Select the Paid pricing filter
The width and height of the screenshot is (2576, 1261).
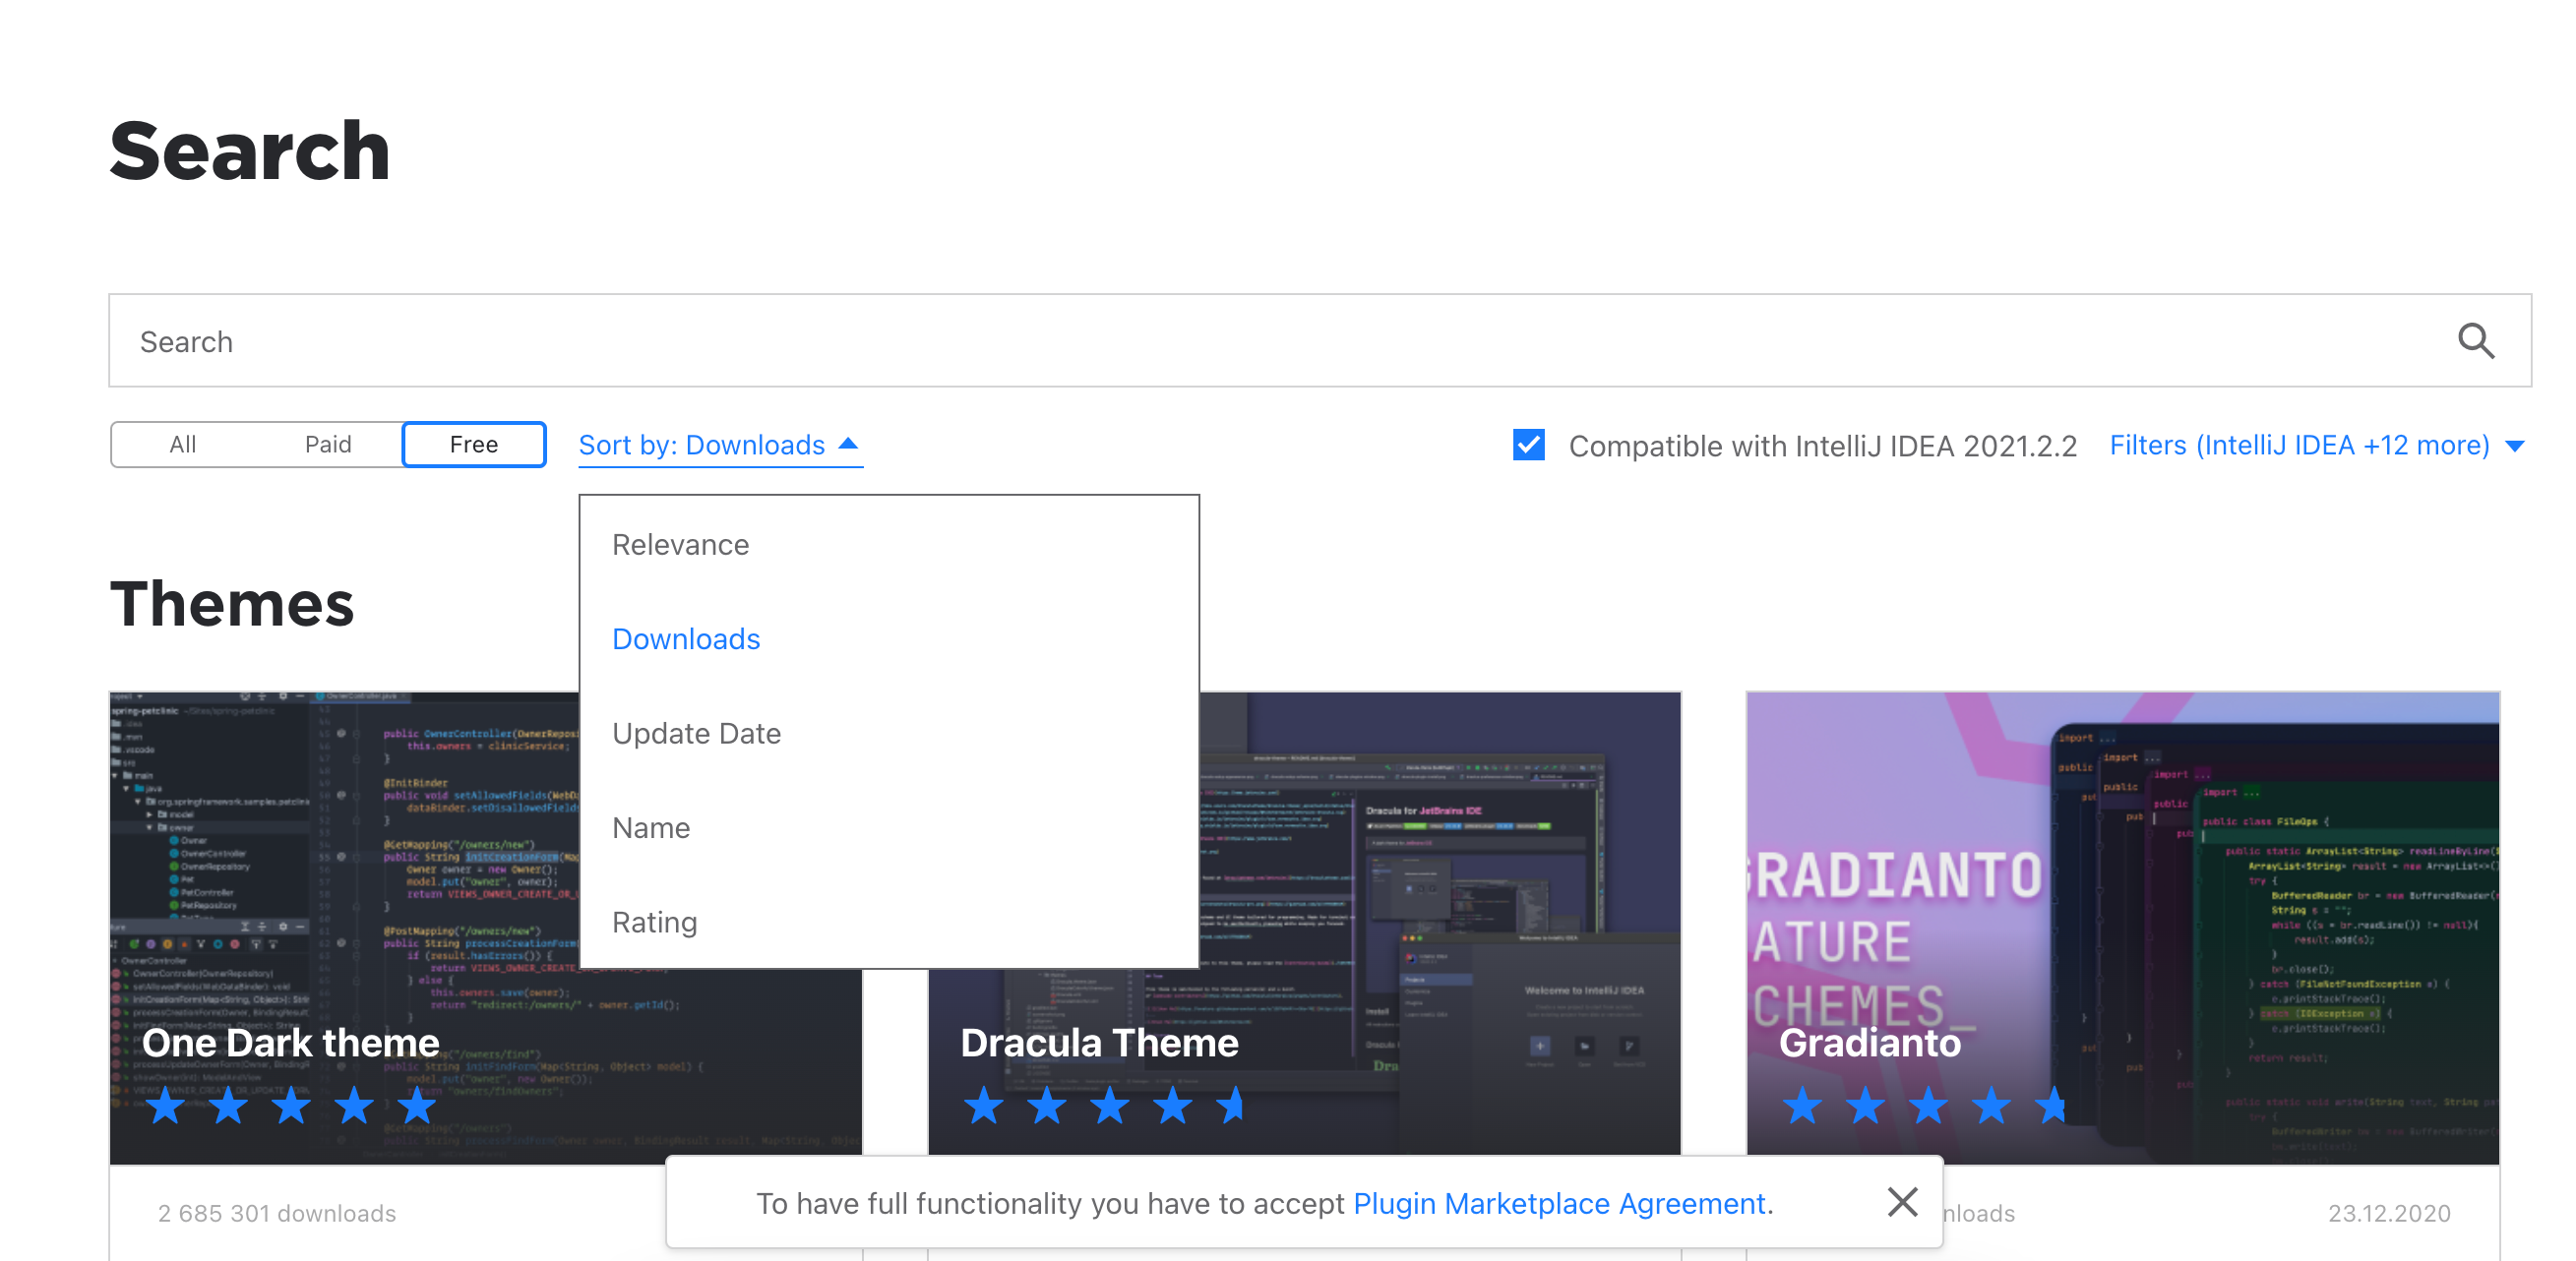click(328, 444)
